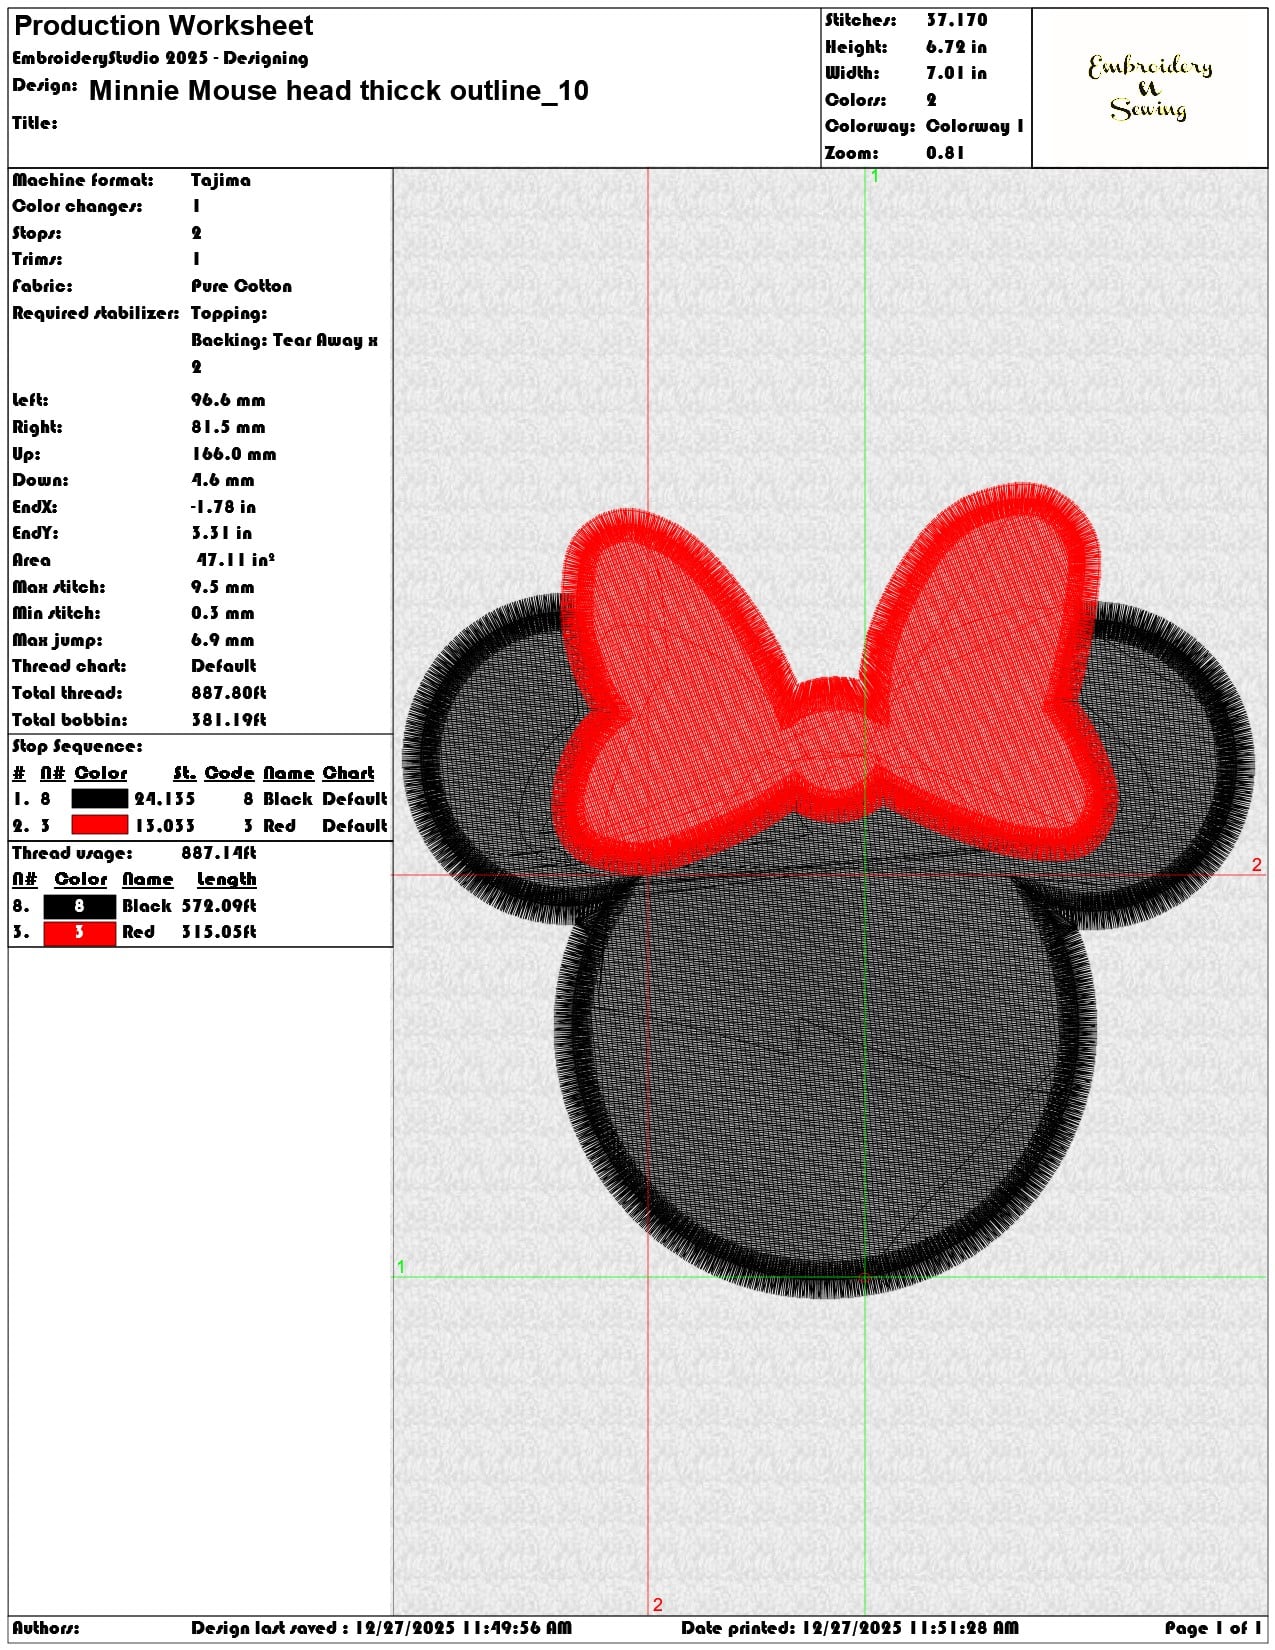The width and height of the screenshot is (1275, 1650).
Task: Click the black swatch in Stop Sequence row 1
Action: [x=99, y=799]
